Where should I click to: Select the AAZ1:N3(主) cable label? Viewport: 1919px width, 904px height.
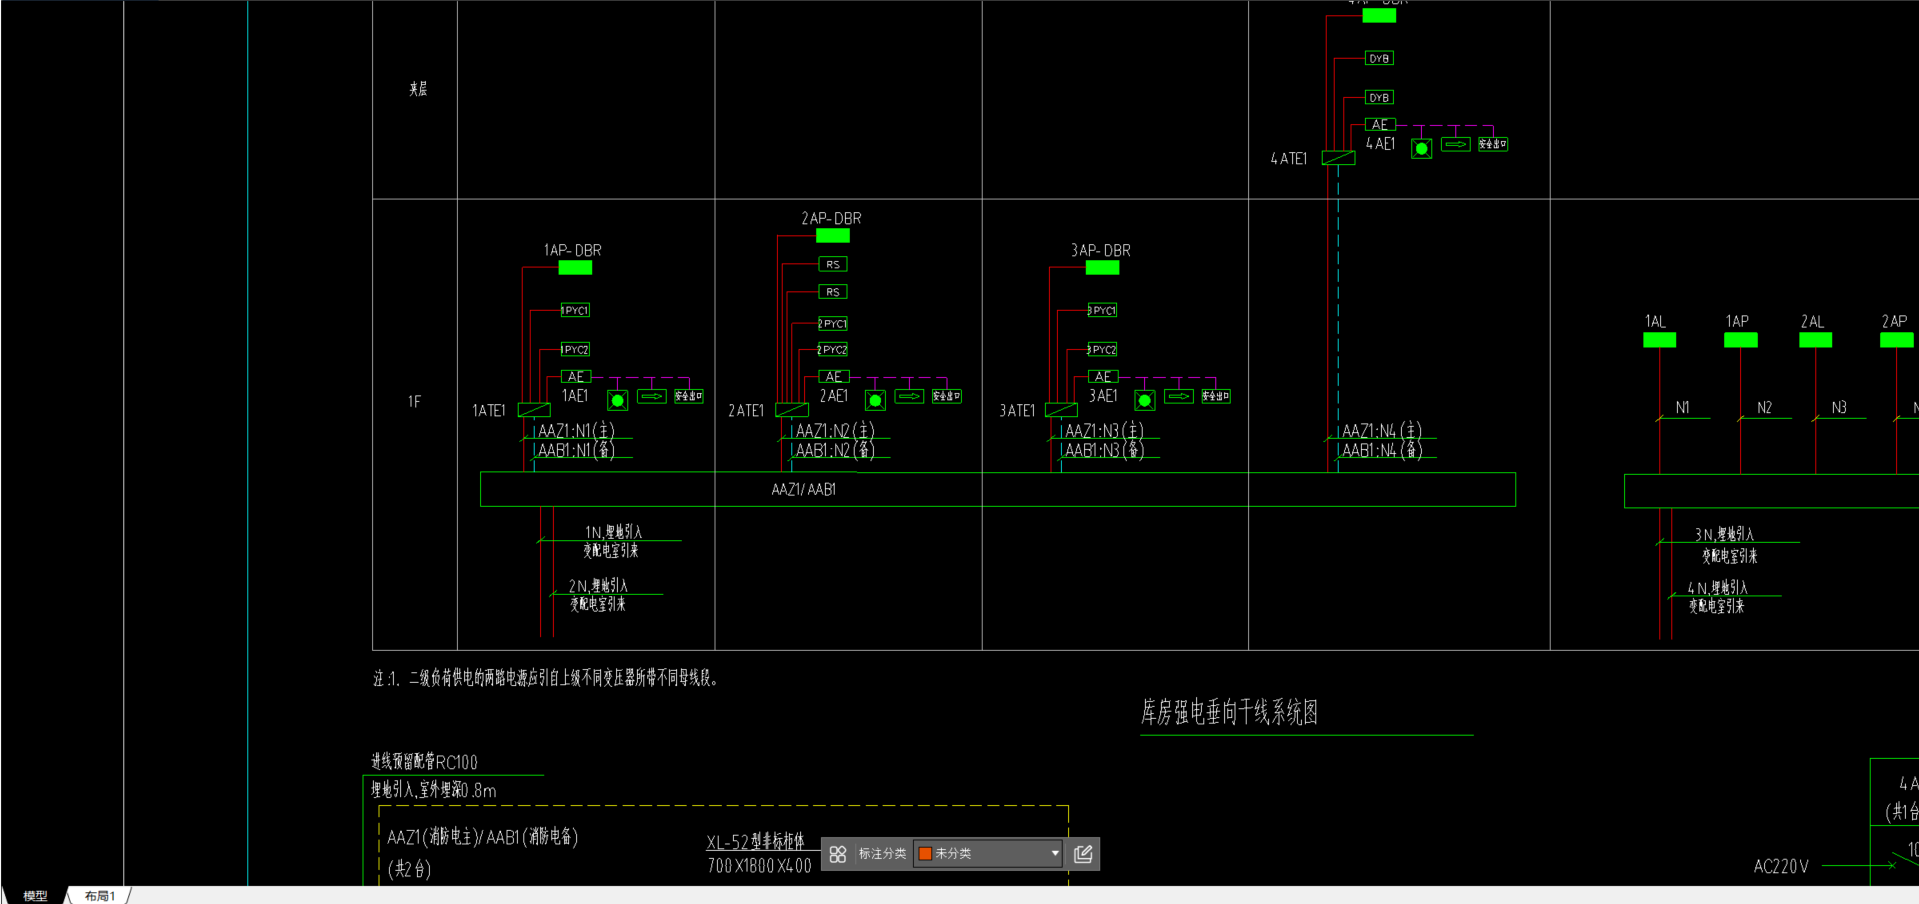[1104, 431]
